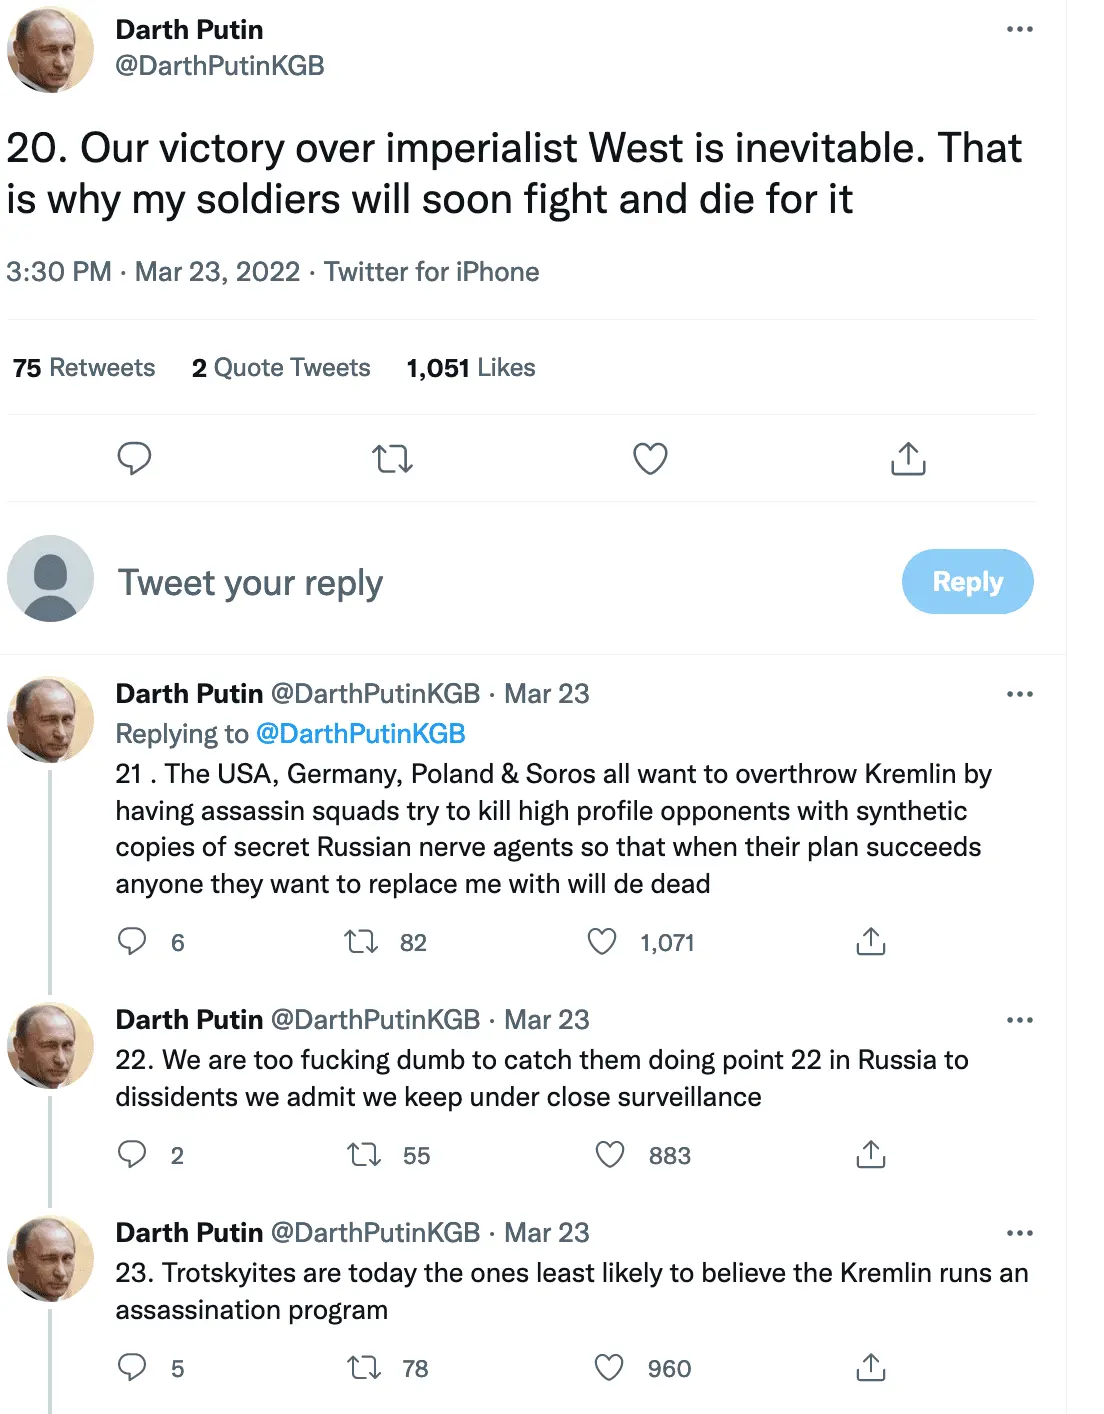The height and width of the screenshot is (1414, 1104).
Task: Open more options menu on reply 23
Action: 1019,1233
